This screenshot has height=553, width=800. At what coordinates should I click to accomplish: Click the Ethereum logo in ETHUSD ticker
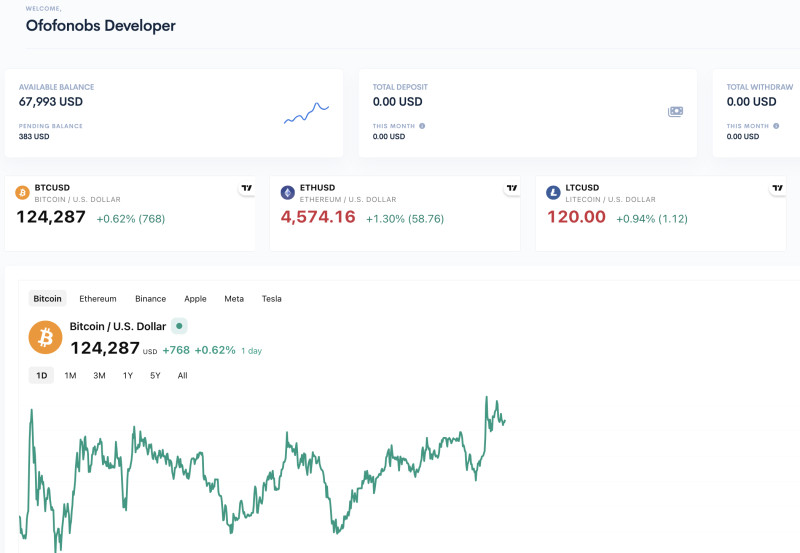tap(288, 193)
